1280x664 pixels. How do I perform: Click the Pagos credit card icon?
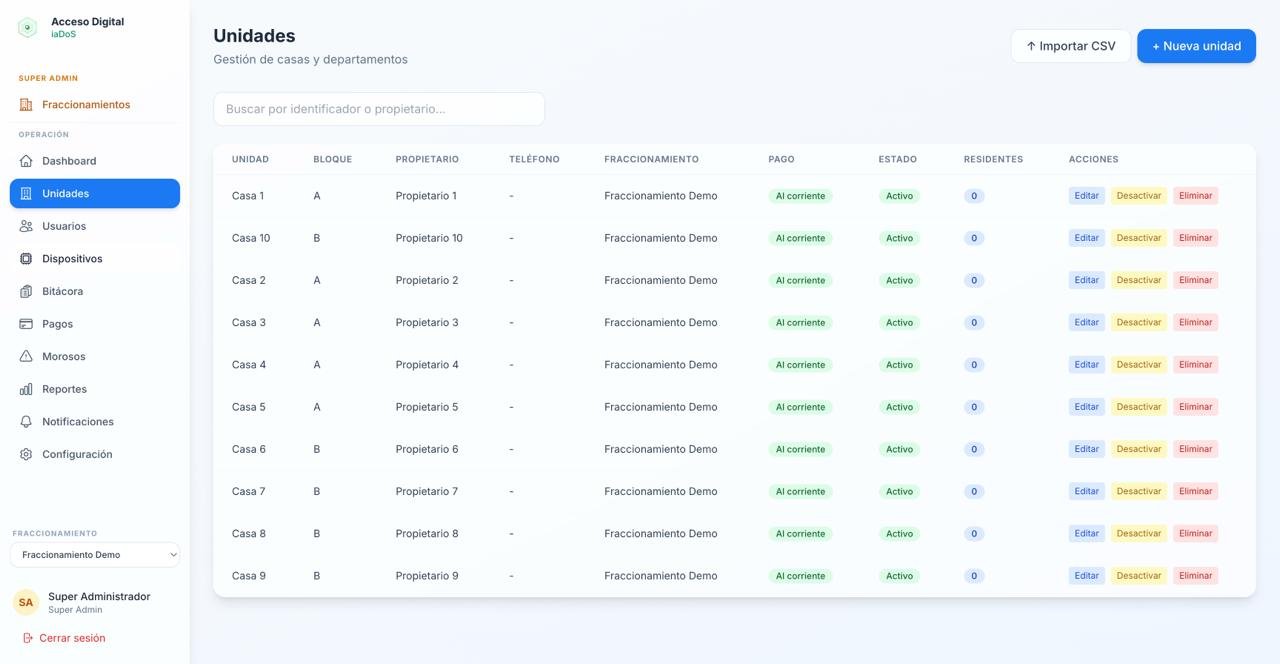coord(26,324)
